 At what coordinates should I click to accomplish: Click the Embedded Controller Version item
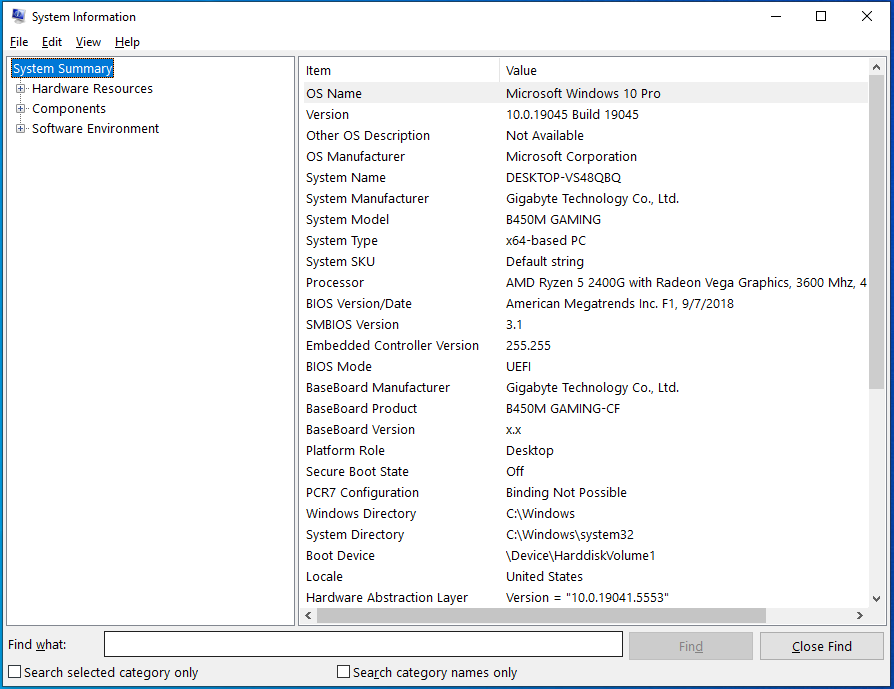(x=392, y=346)
